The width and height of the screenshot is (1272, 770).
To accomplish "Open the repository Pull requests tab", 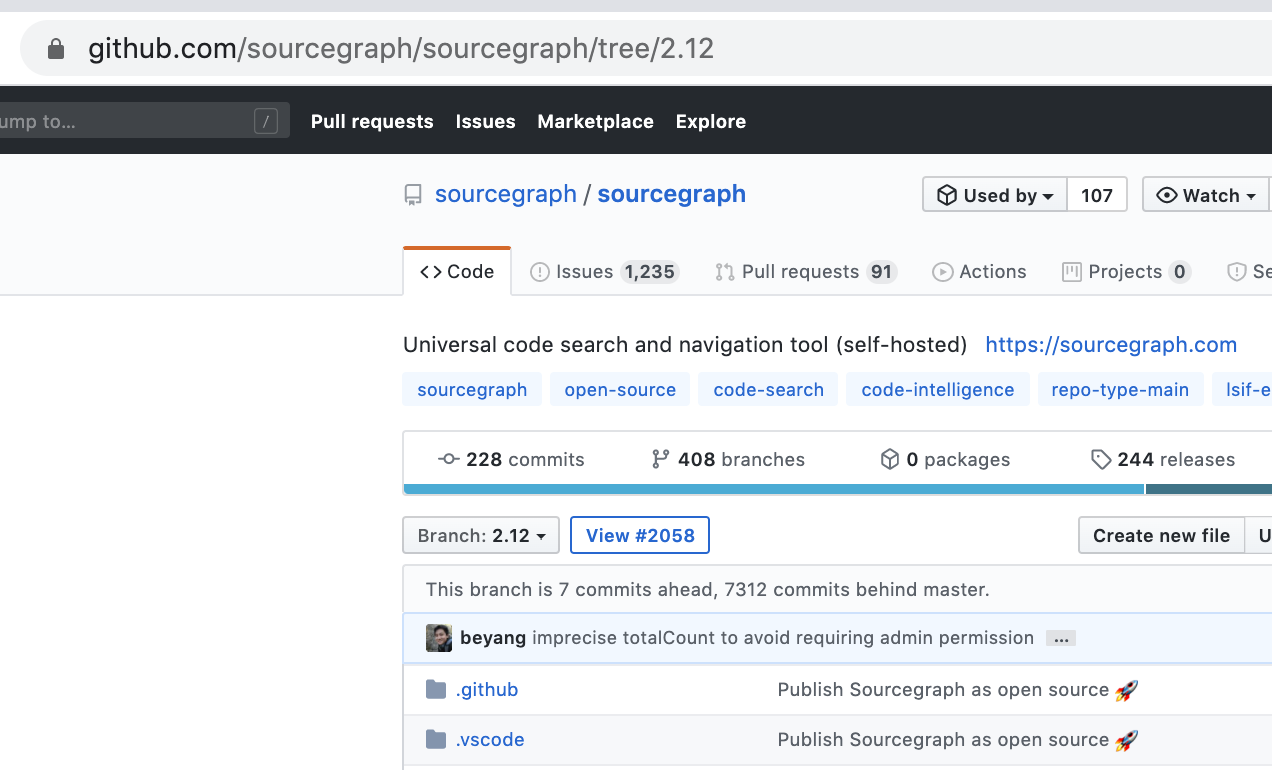I will pyautogui.click(x=805, y=271).
